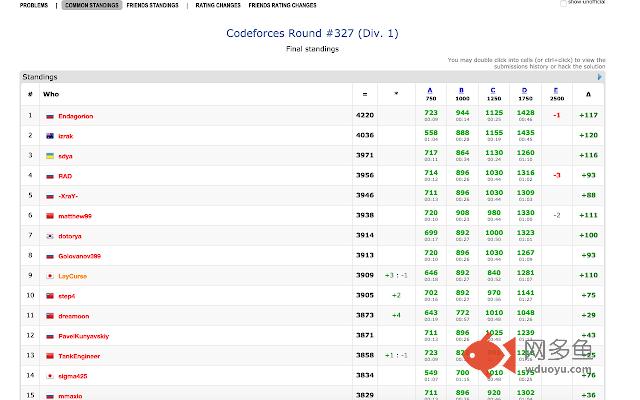Screen dimensions: 640x400
Task: Open RAD's profile link
Action: coord(65,176)
